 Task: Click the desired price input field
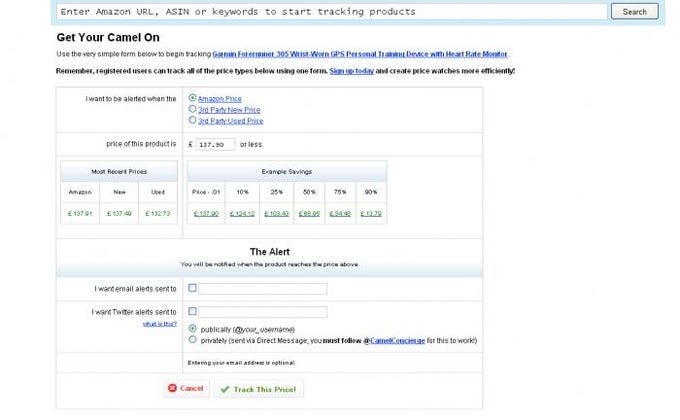click(x=216, y=144)
